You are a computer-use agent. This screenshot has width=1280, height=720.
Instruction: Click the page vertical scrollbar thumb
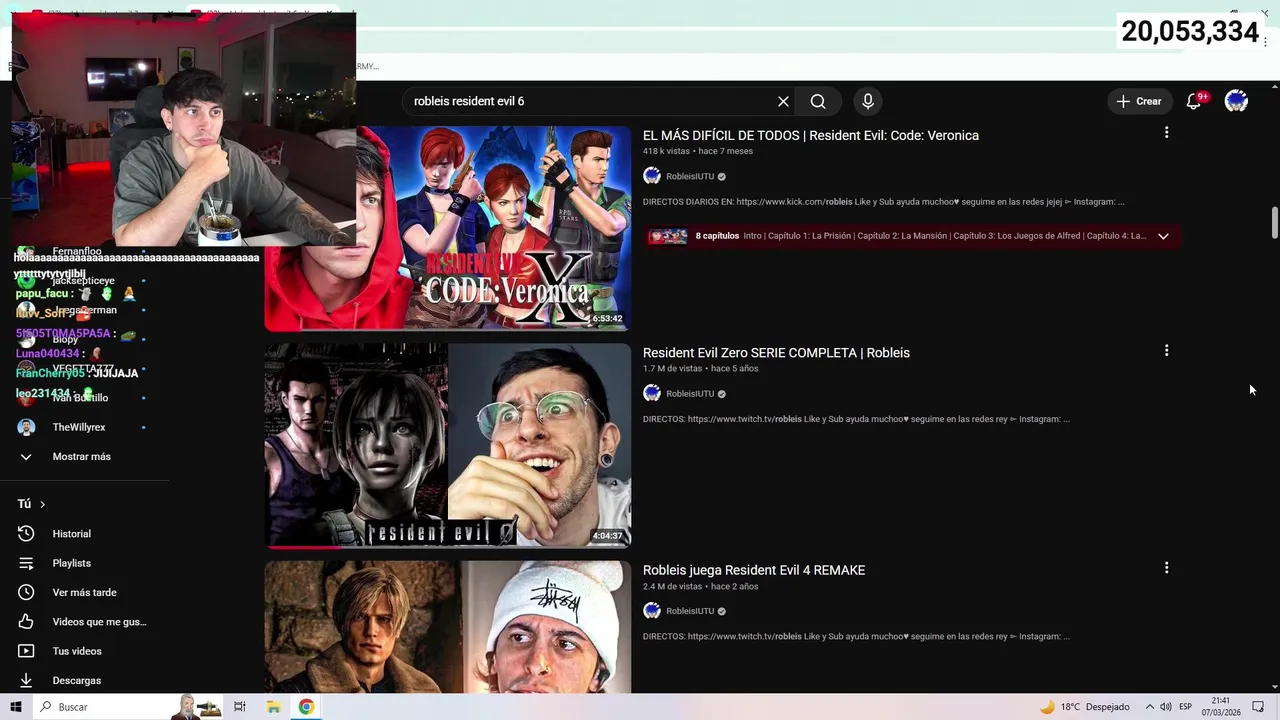tap(1274, 223)
